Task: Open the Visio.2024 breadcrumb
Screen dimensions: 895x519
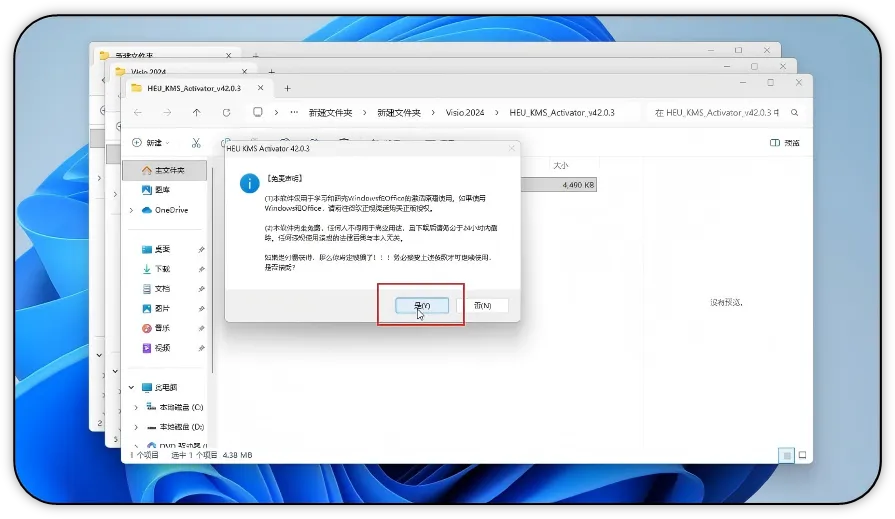Action: (465, 112)
